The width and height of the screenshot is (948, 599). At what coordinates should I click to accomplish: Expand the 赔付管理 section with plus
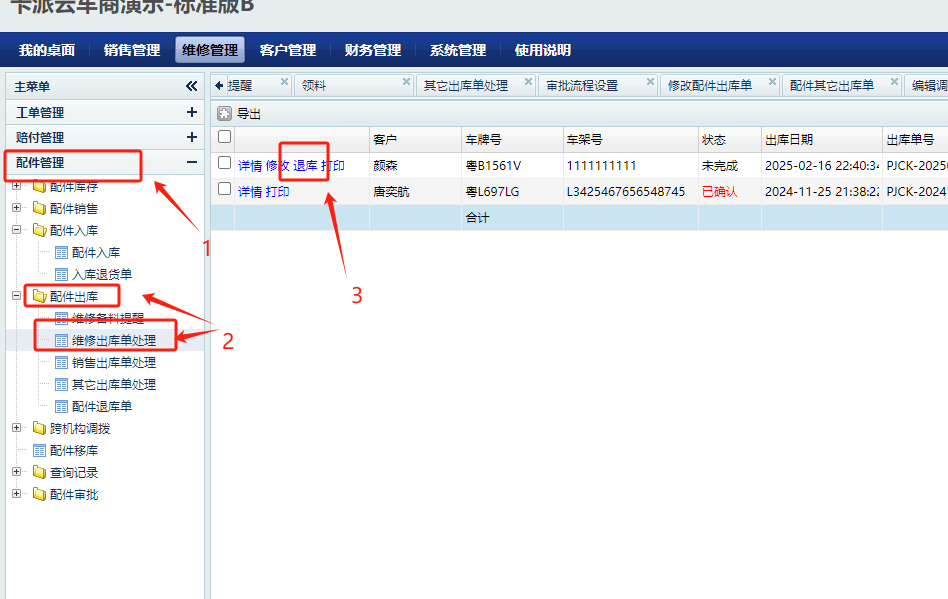coord(191,137)
